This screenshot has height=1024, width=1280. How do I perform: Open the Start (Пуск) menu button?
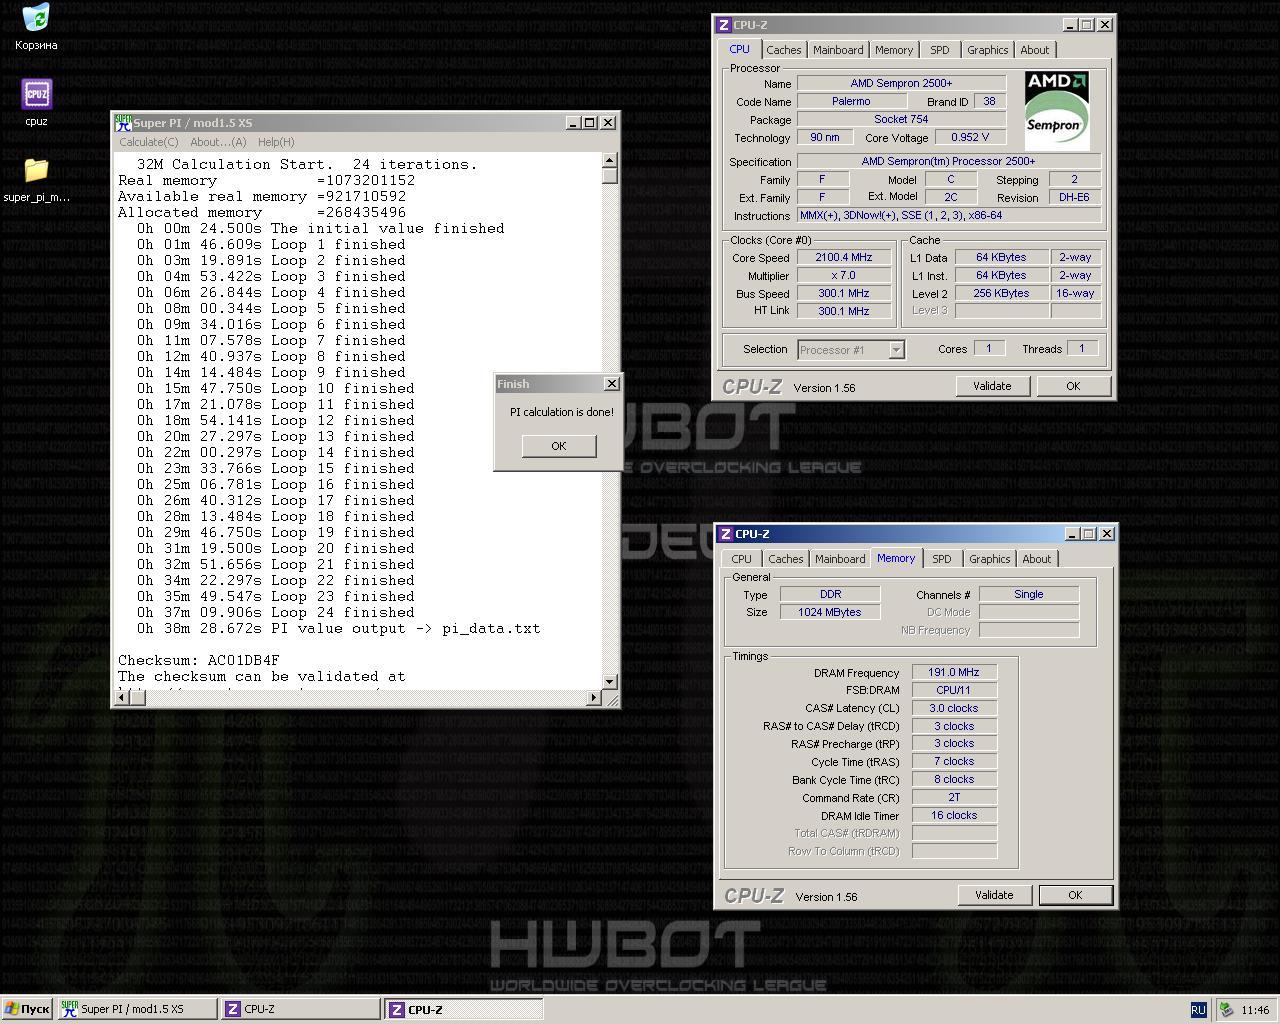27,1009
